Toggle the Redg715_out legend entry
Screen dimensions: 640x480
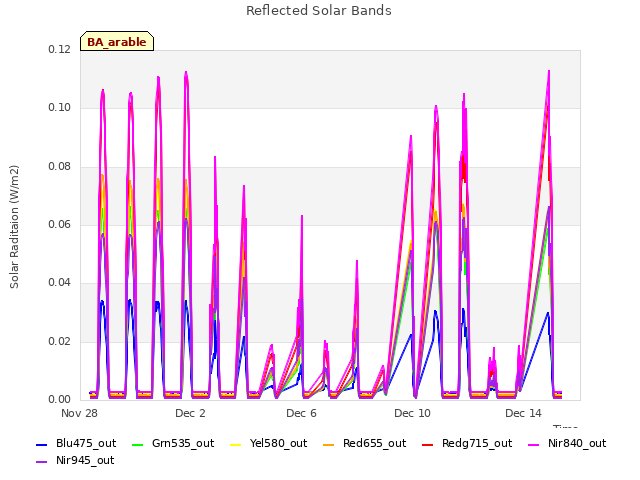[x=467, y=444]
